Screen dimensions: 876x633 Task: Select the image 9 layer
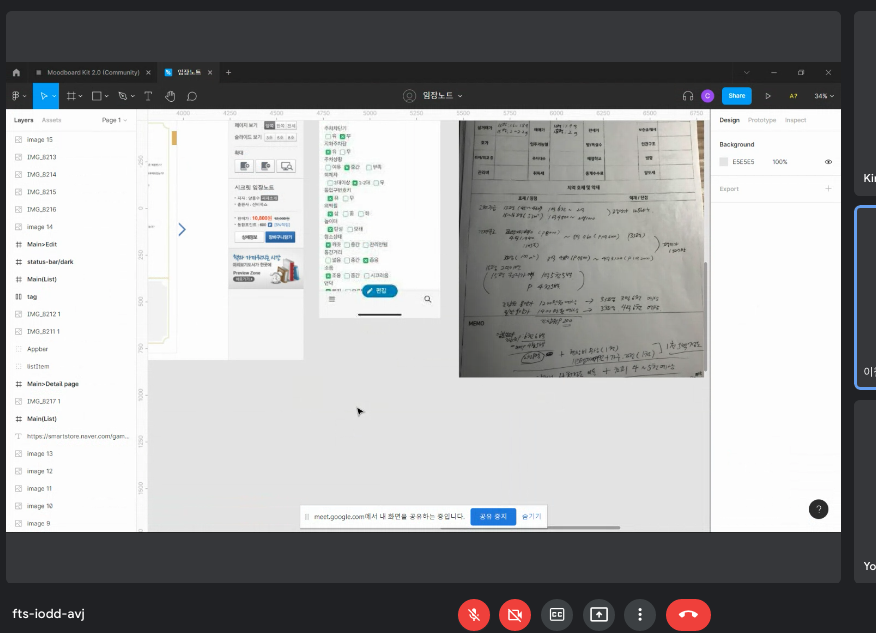pyautogui.click(x=72, y=523)
